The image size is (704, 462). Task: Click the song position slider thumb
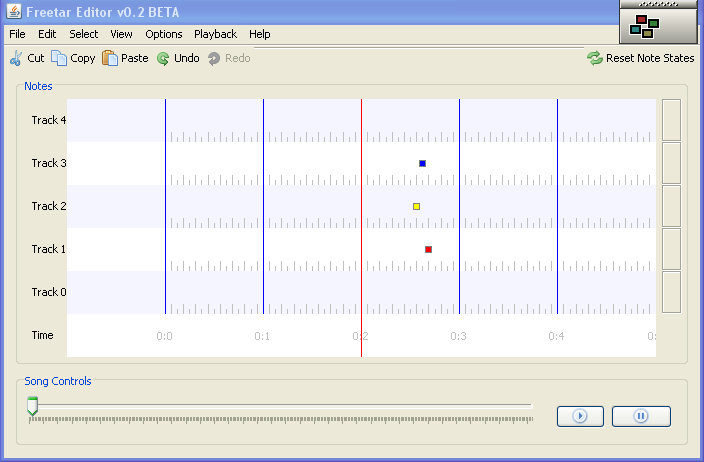(32, 406)
